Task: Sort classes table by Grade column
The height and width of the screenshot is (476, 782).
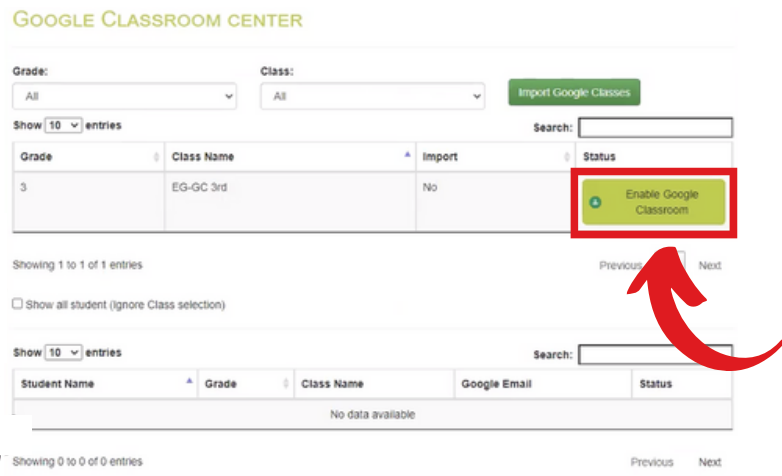Action: pos(89,157)
